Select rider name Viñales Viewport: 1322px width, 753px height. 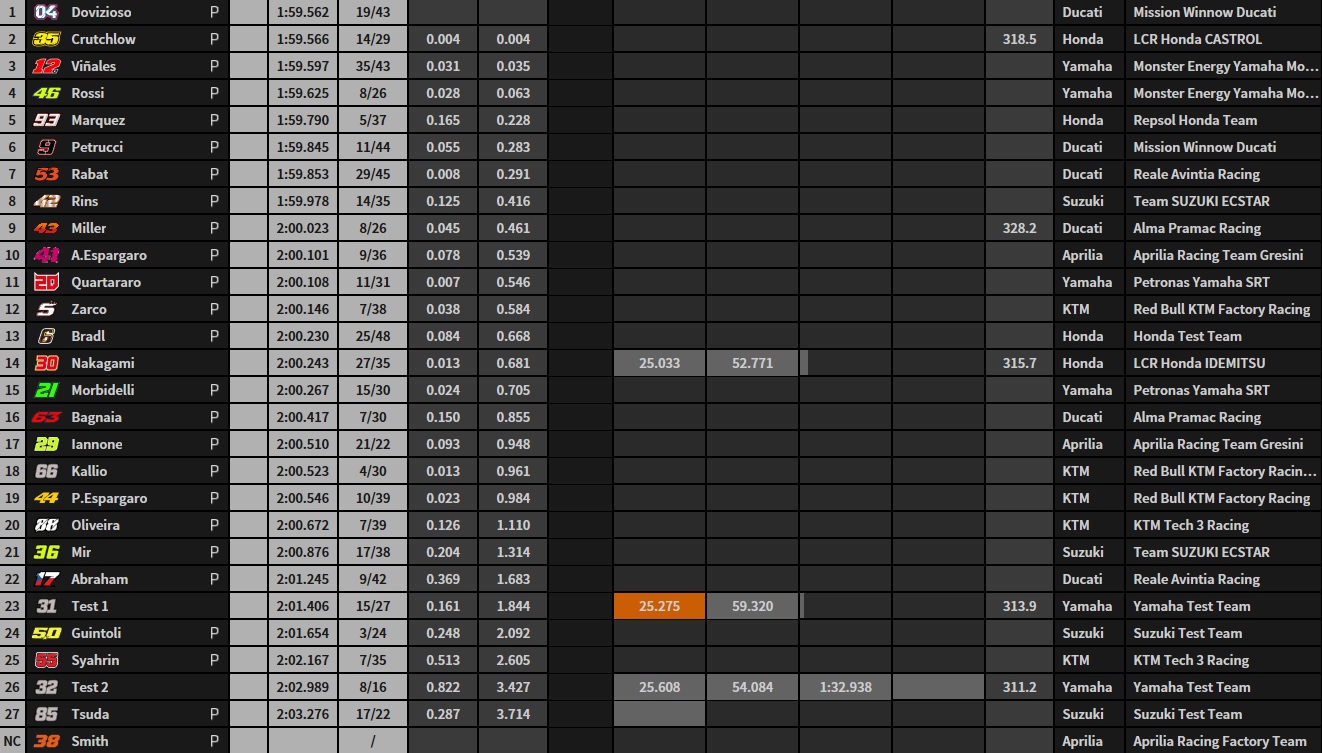tap(93, 66)
